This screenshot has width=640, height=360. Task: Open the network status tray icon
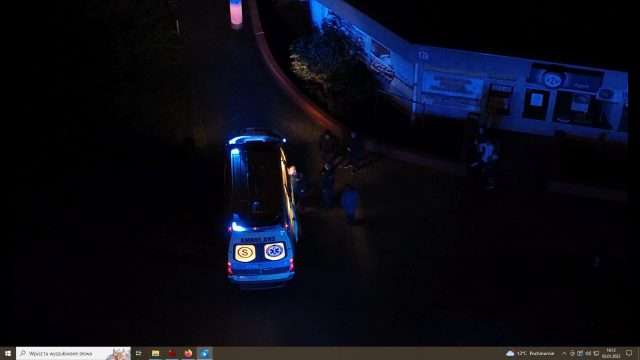coord(580,353)
